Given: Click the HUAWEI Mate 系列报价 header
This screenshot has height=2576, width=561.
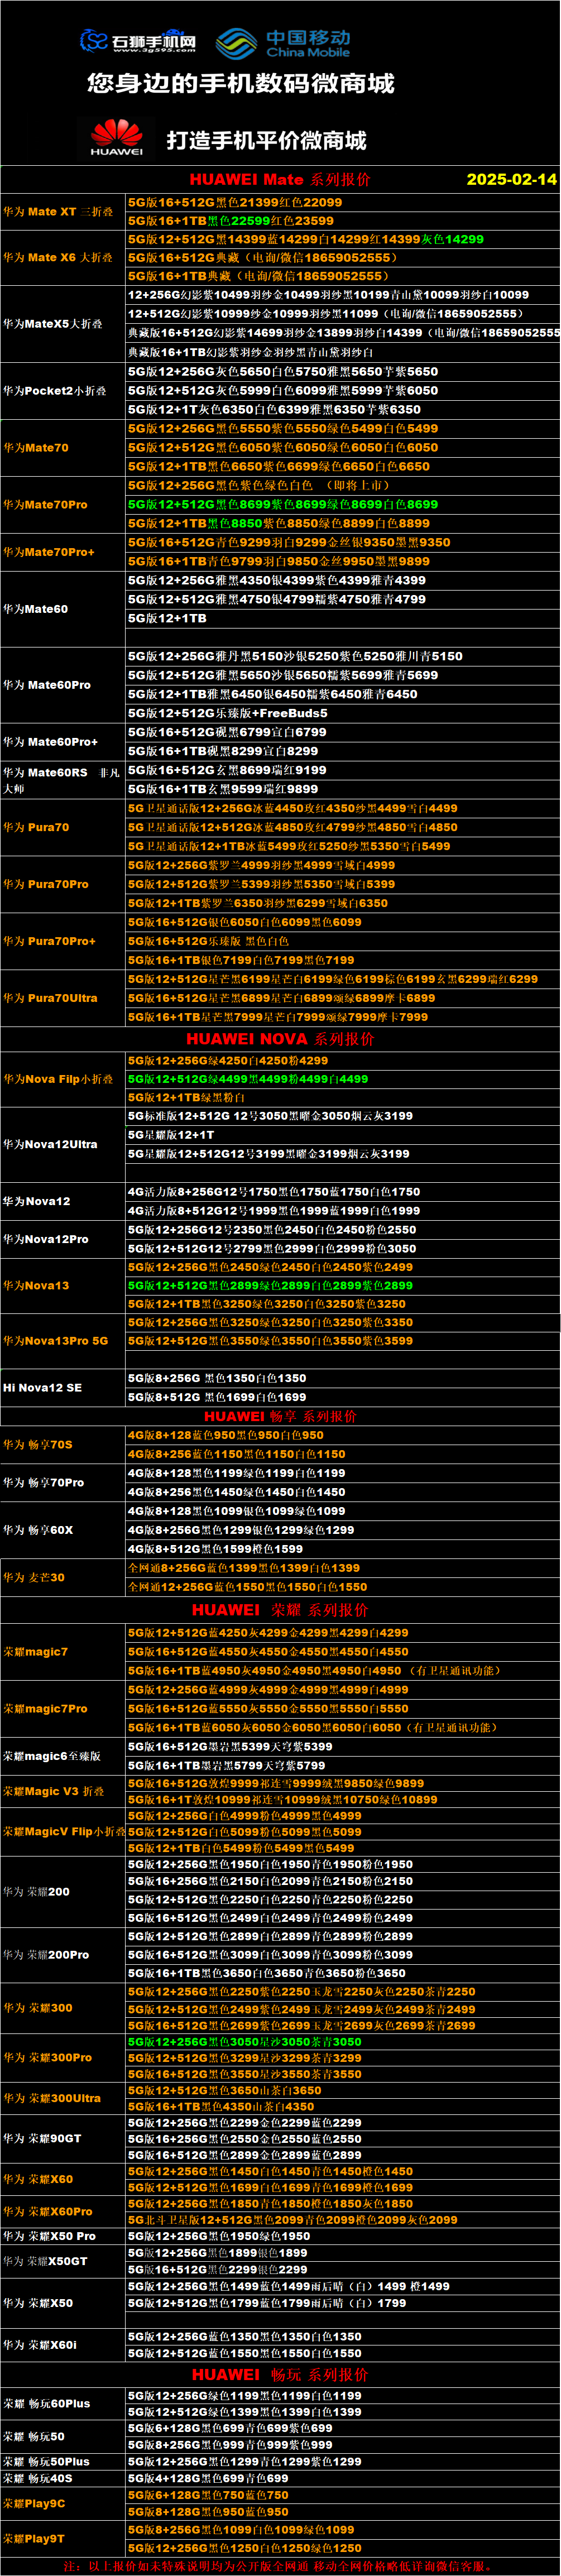Looking at the screenshot, I should [x=280, y=180].
